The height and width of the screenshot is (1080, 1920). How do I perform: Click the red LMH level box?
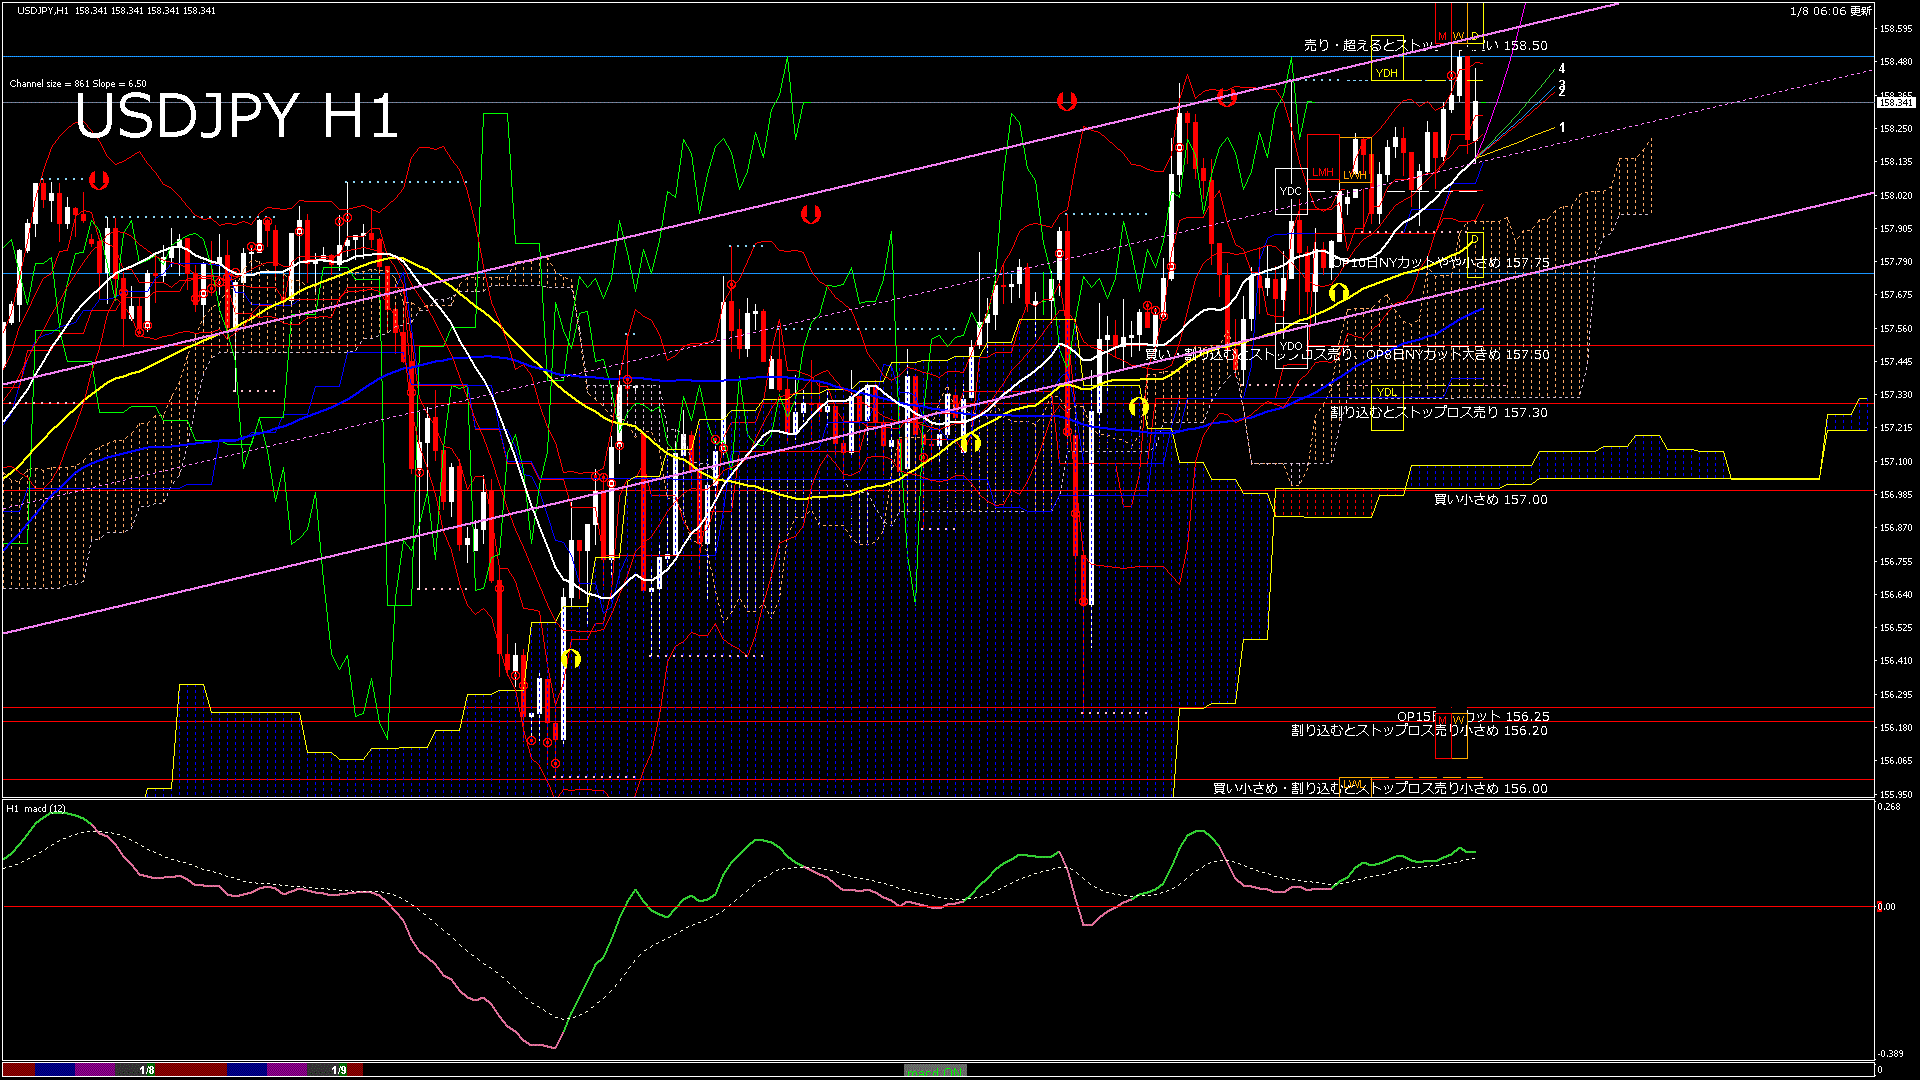click(x=1323, y=172)
